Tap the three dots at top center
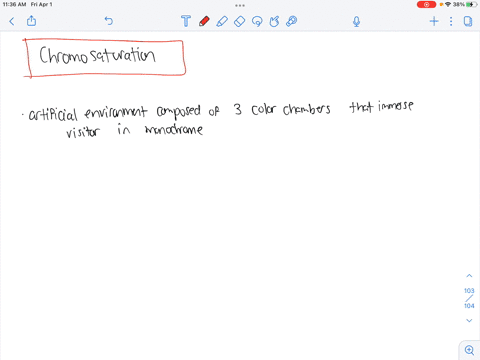The height and width of the screenshot is (360, 480). [240, 5]
